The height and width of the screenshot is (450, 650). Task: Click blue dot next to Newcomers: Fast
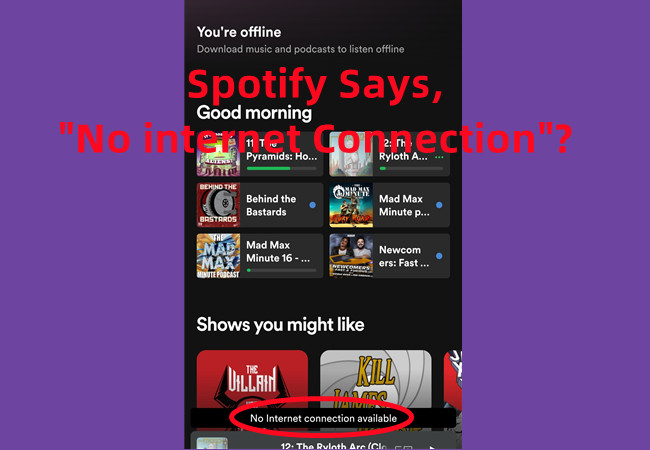coord(439,256)
